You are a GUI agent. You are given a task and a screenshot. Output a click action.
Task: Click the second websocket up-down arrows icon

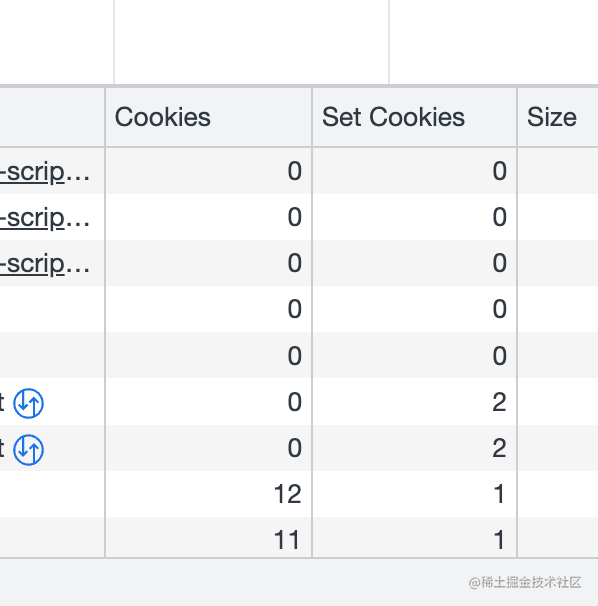coord(29,449)
